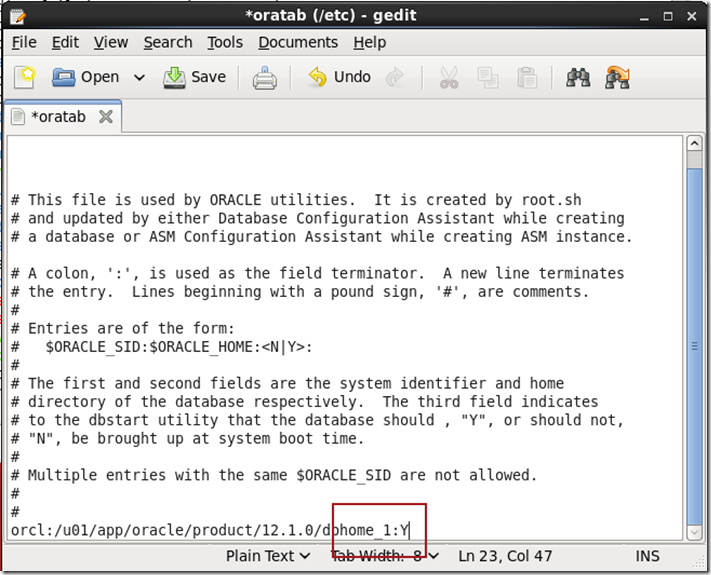Click the Paste clipboard icon
The width and height of the screenshot is (711, 575).
point(527,78)
